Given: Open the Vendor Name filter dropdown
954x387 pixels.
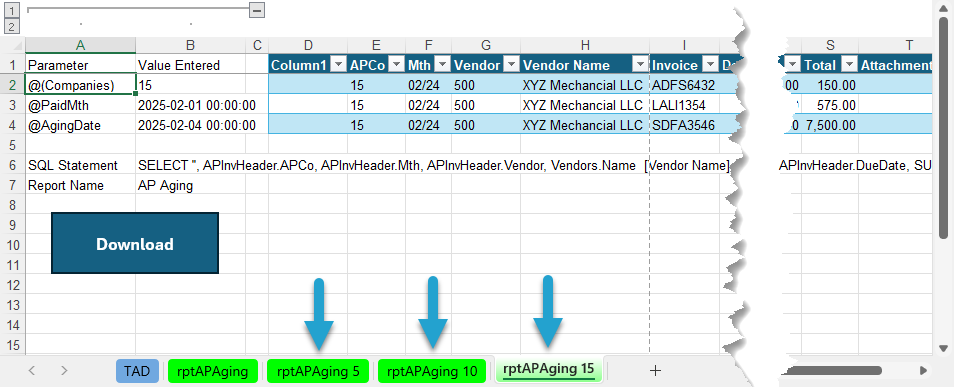Looking at the screenshot, I should coord(640,65).
